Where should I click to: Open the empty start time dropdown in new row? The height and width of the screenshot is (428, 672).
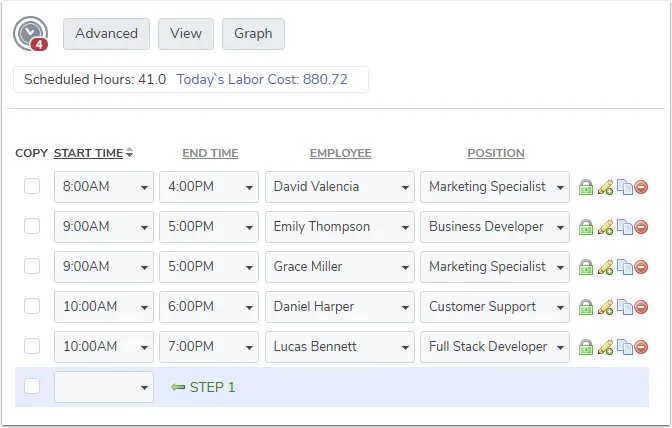pos(104,387)
